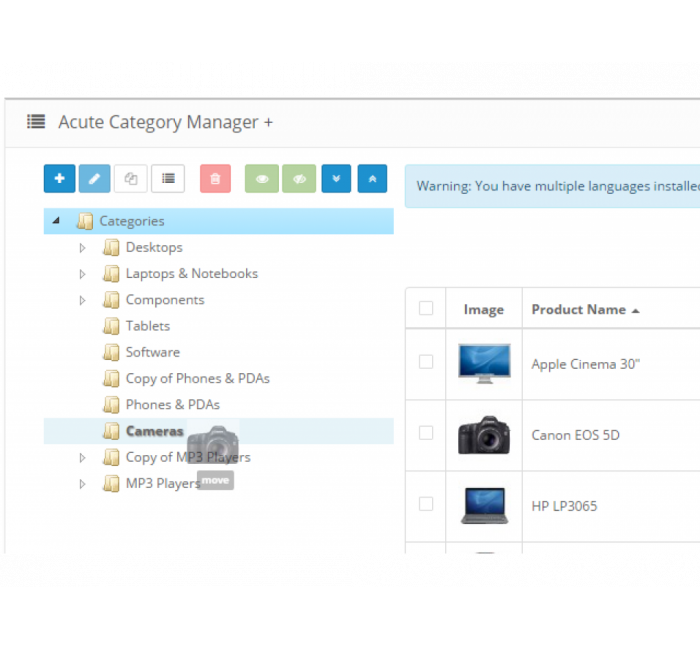Click the list view icon button
This screenshot has width=700, height=650.
[167, 179]
